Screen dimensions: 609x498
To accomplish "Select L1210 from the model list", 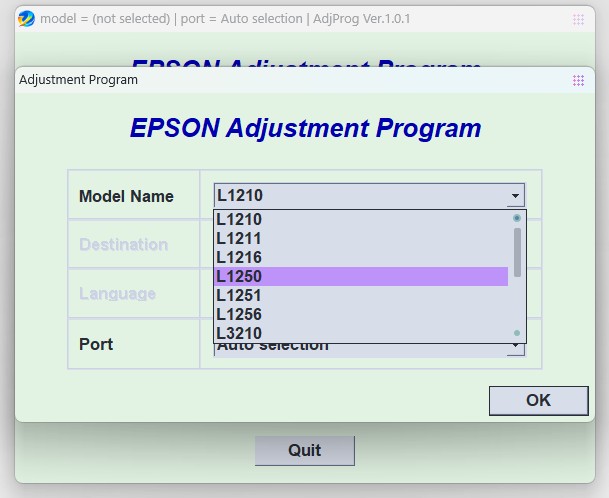I will [360, 219].
